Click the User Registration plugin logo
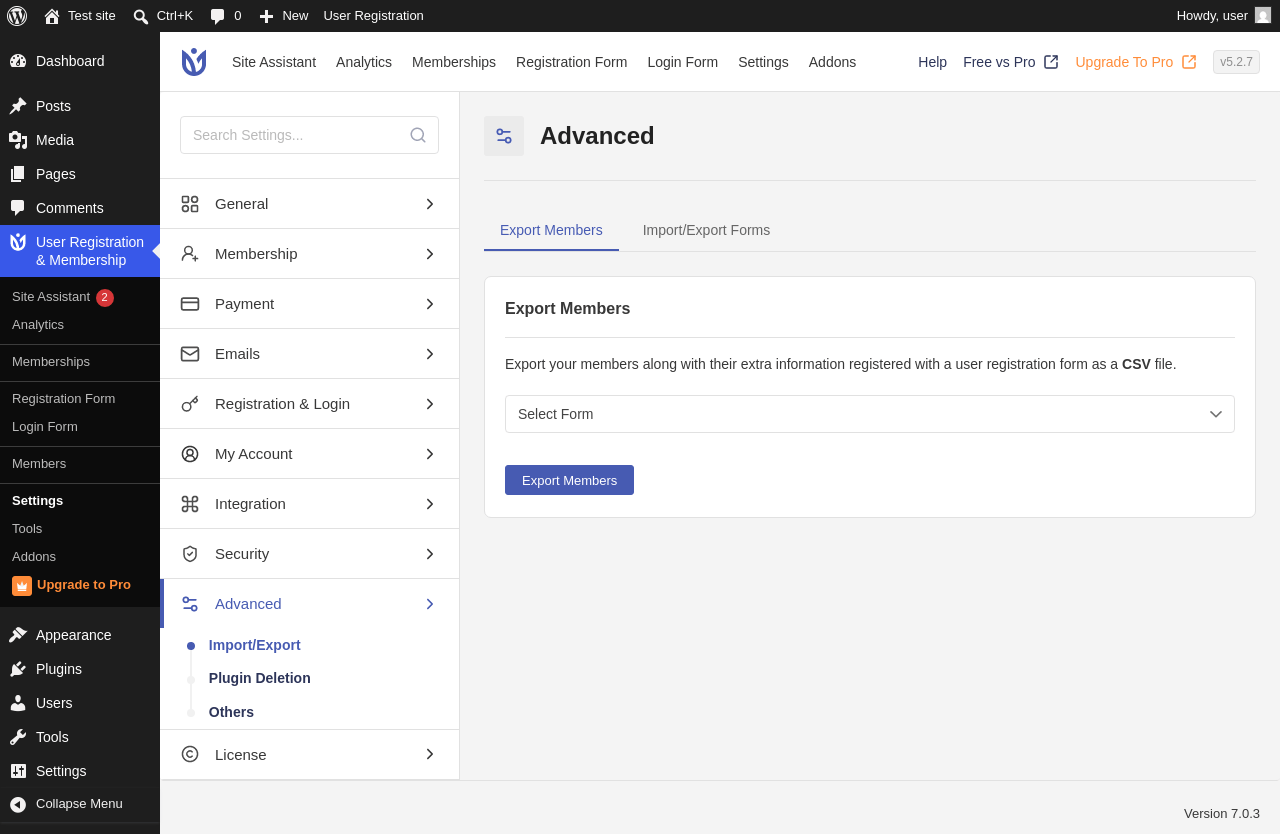1280x834 pixels. coord(194,62)
